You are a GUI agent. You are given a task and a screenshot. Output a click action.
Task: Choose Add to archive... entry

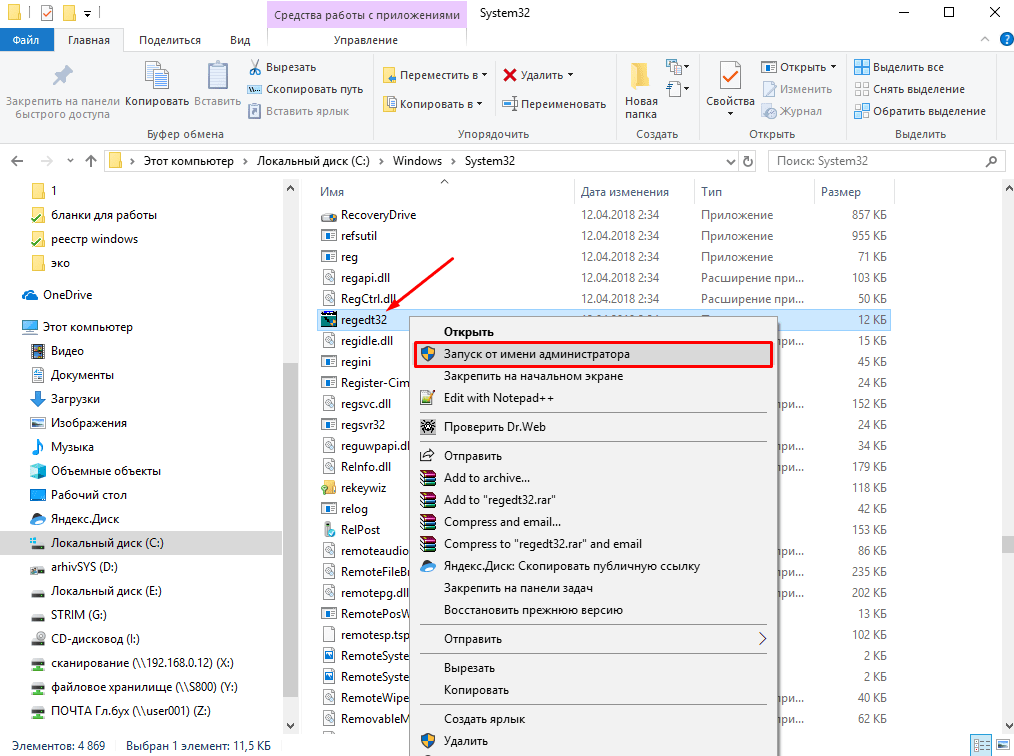click(486, 478)
